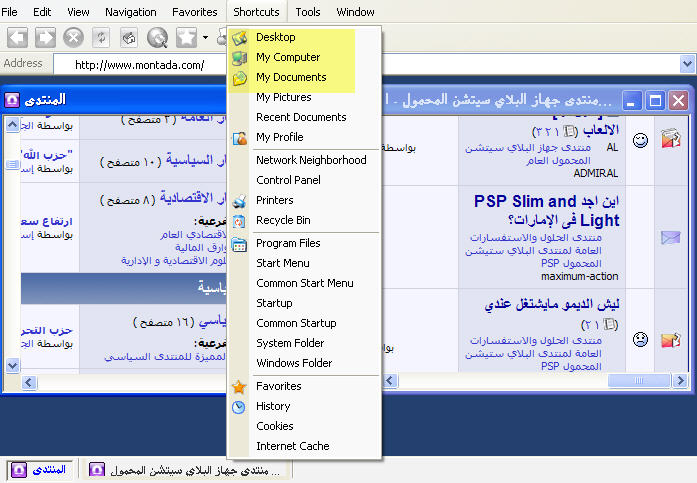Click the maximum-action username
This screenshot has height=483, width=697.
[580, 276]
